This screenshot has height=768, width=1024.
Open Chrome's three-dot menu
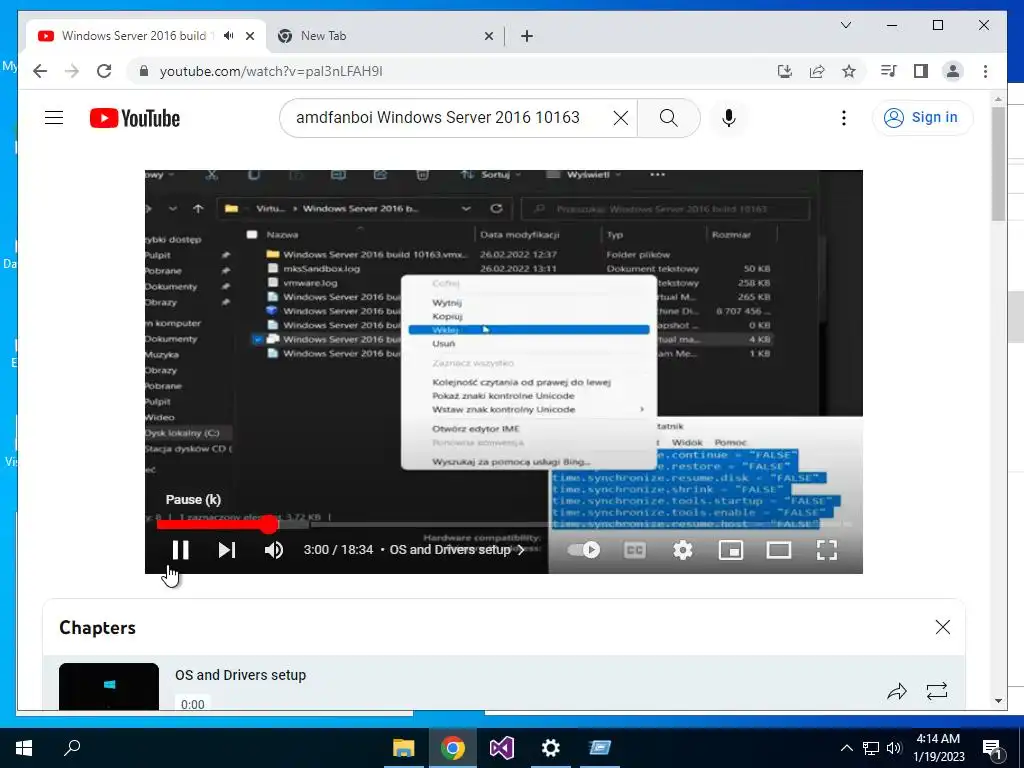point(985,71)
